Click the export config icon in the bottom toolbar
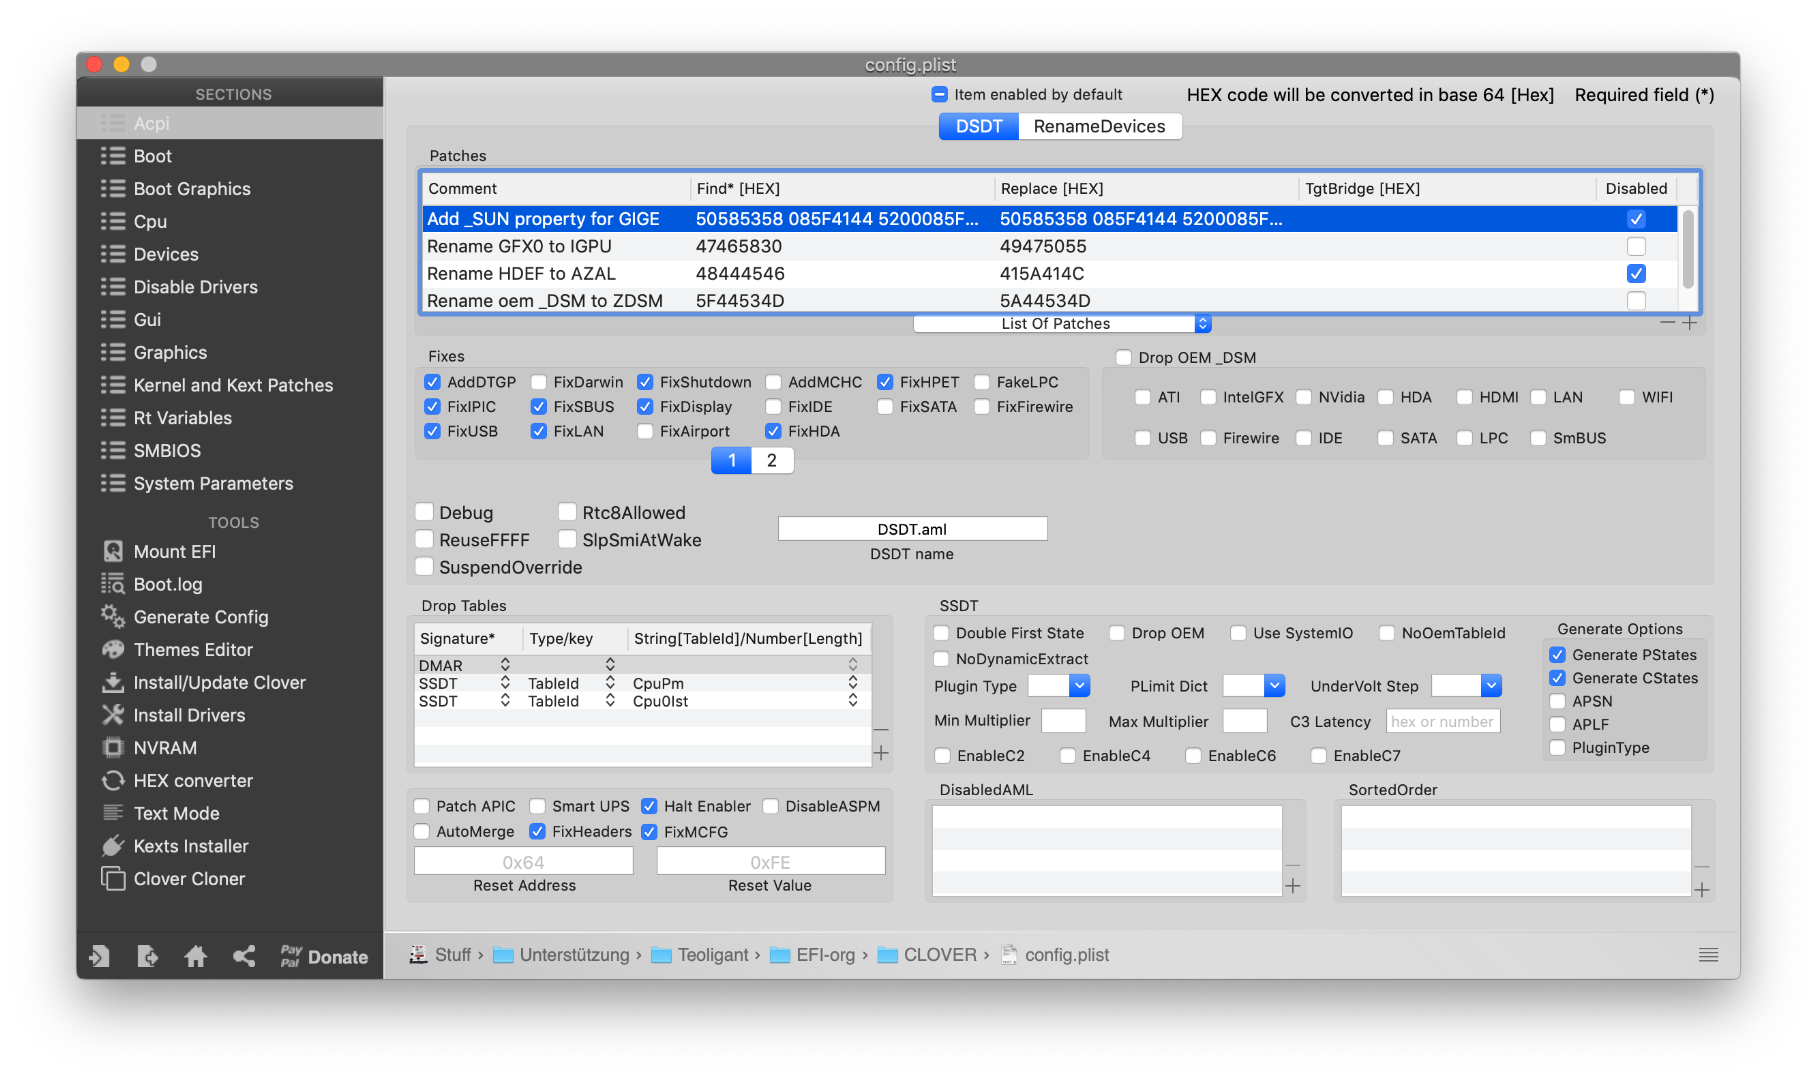 [x=147, y=956]
